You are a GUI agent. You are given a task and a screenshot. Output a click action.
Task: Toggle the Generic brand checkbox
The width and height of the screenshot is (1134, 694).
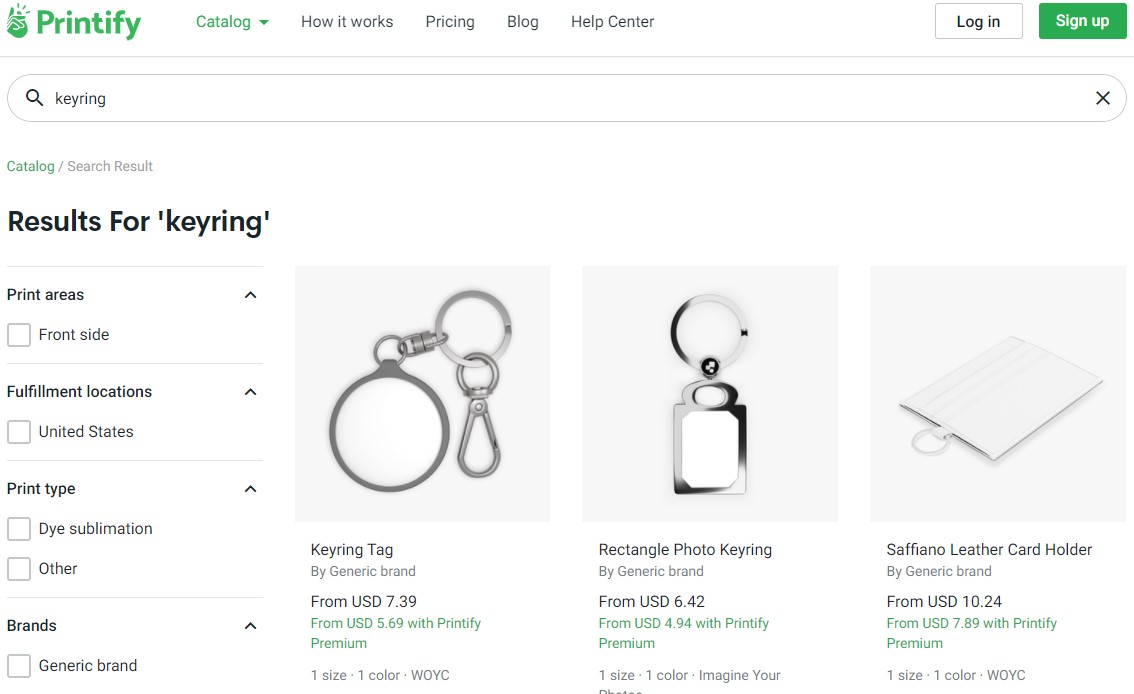click(19, 665)
